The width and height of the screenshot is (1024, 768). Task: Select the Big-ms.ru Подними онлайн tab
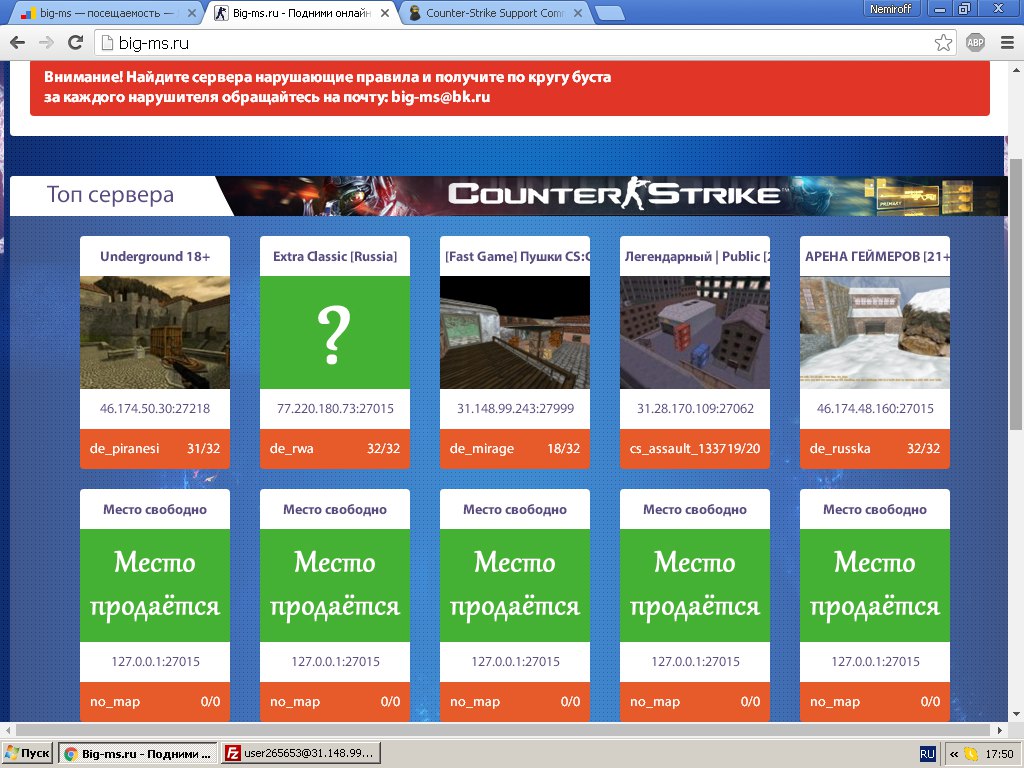[x=301, y=13]
